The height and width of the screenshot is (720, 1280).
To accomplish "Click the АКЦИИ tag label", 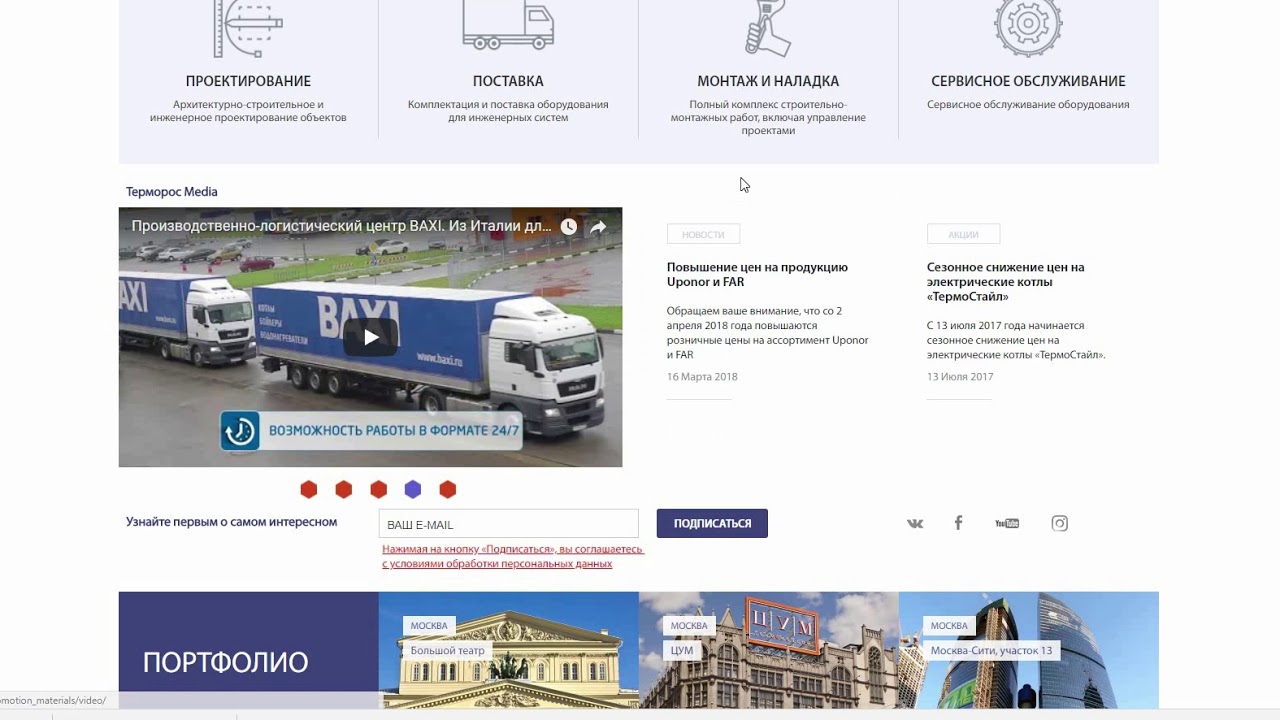I will coord(963,234).
